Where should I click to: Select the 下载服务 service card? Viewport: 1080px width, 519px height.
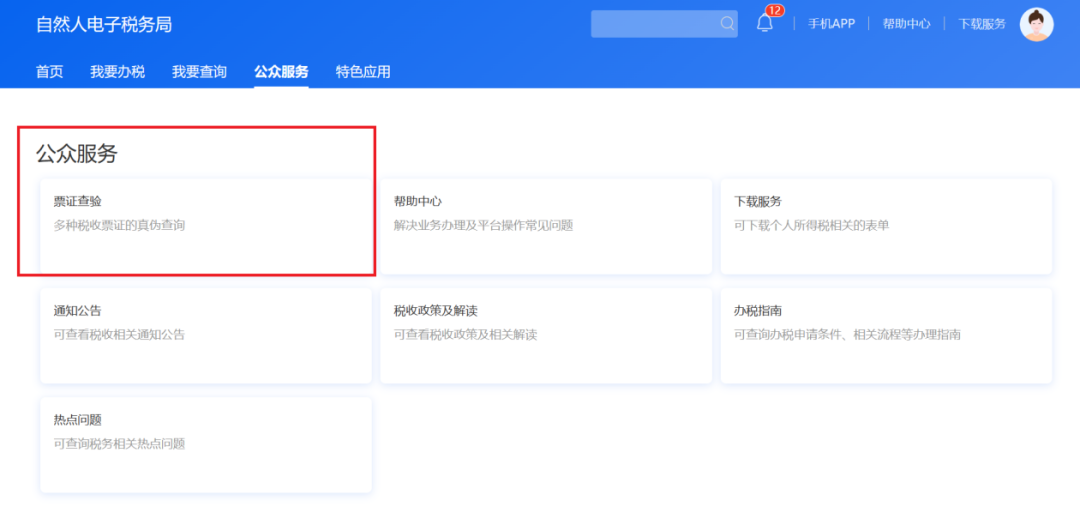(885, 225)
